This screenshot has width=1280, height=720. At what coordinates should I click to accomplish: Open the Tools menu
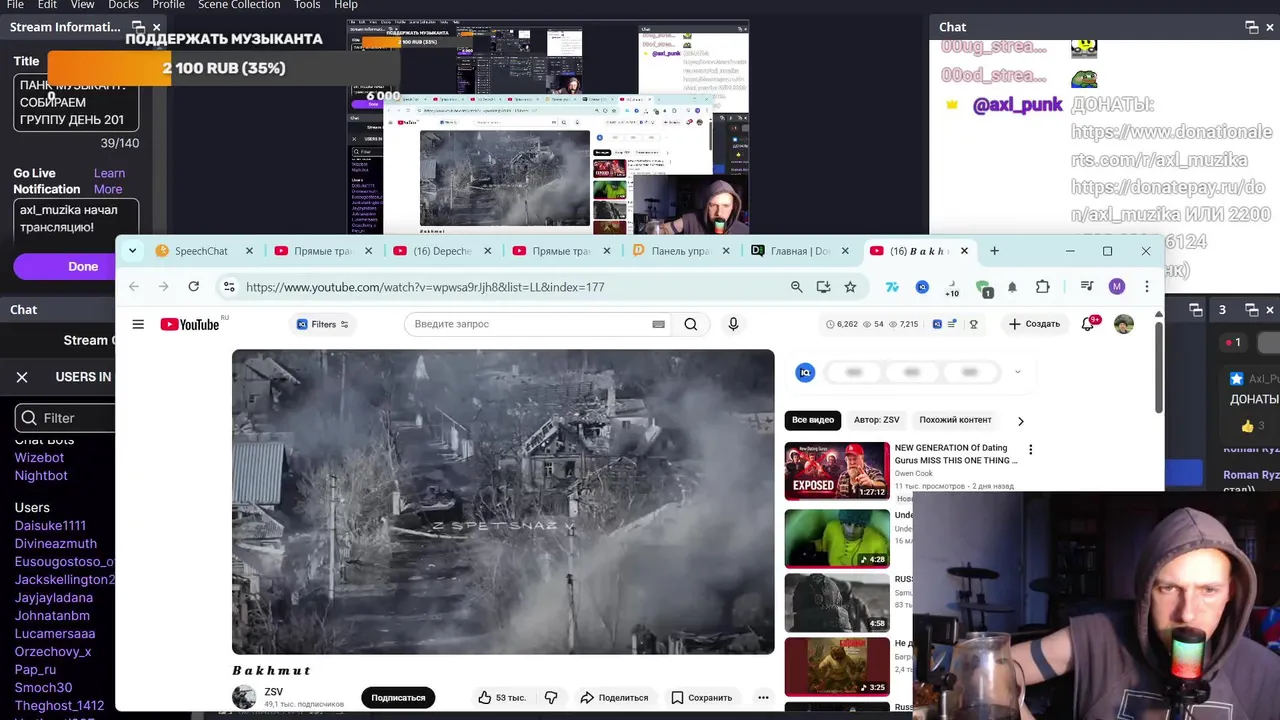tap(307, 5)
